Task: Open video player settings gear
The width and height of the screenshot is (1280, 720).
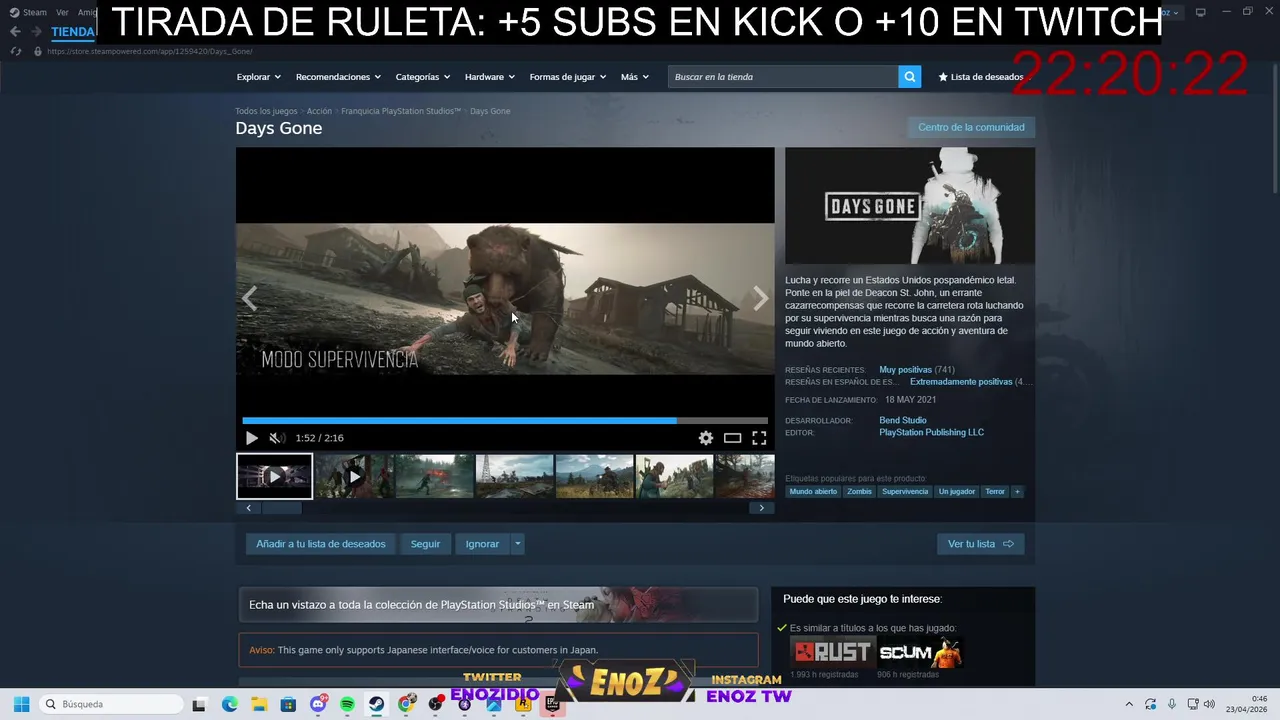Action: [706, 438]
